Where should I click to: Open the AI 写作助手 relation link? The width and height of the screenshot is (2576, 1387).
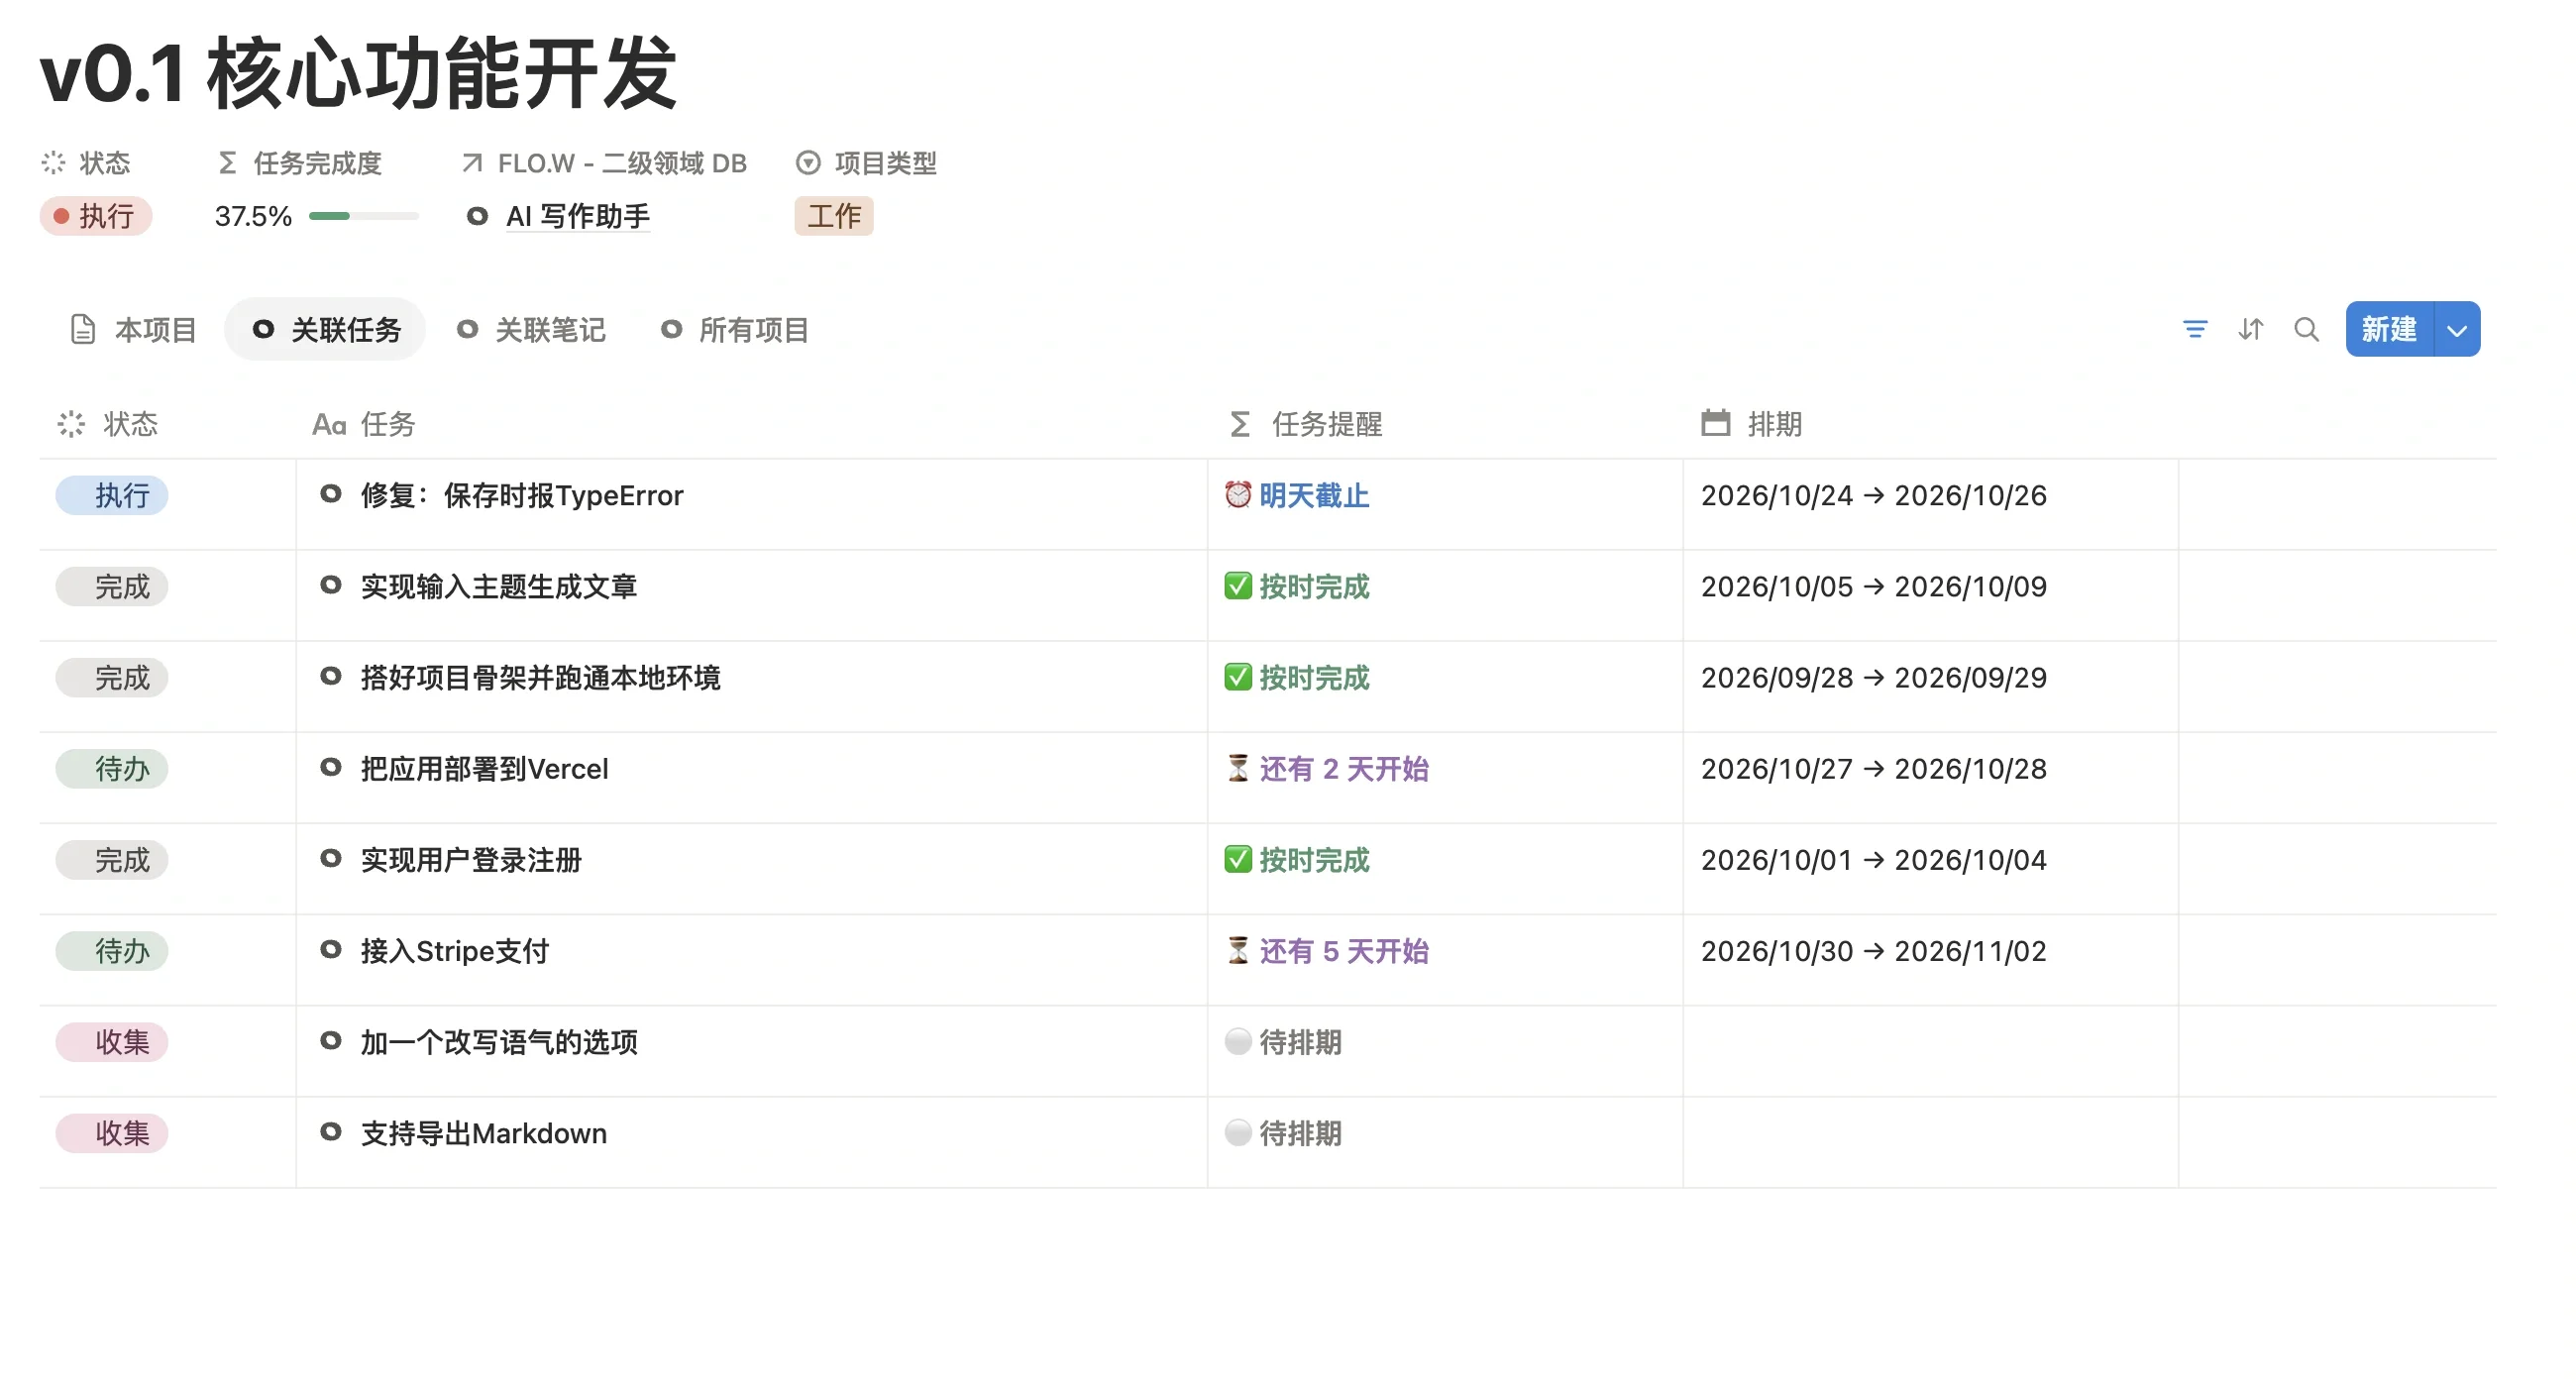tap(578, 216)
